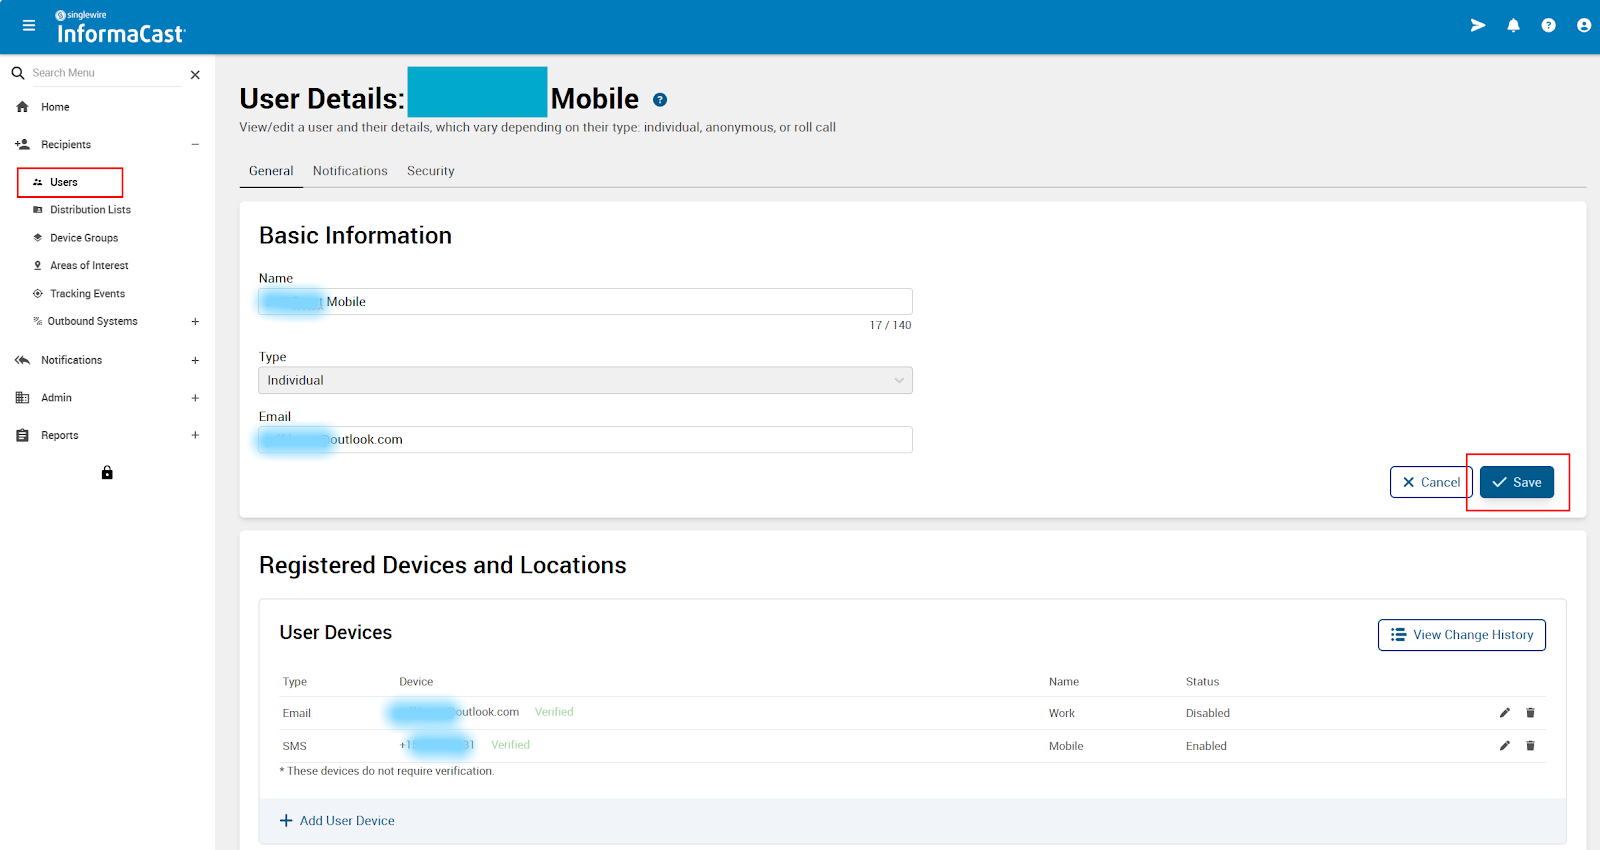Collapse the Recipients section minus toggle

[195, 145]
